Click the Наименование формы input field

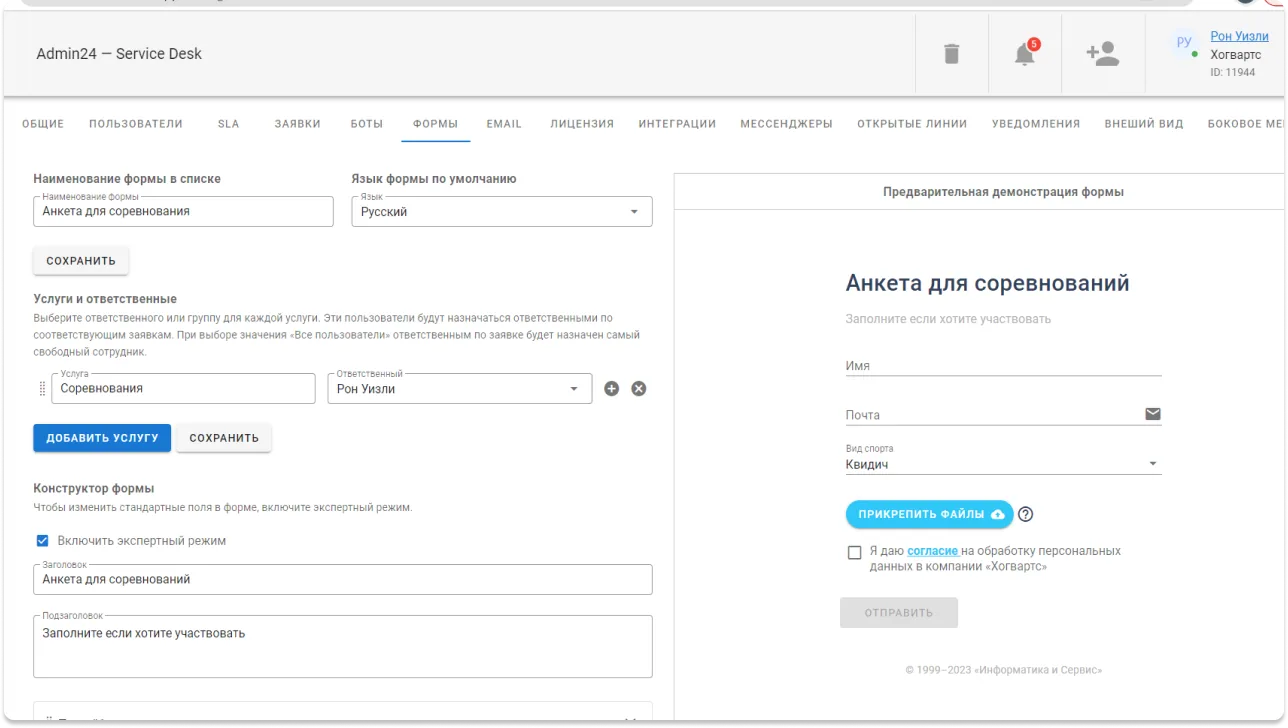click(183, 212)
